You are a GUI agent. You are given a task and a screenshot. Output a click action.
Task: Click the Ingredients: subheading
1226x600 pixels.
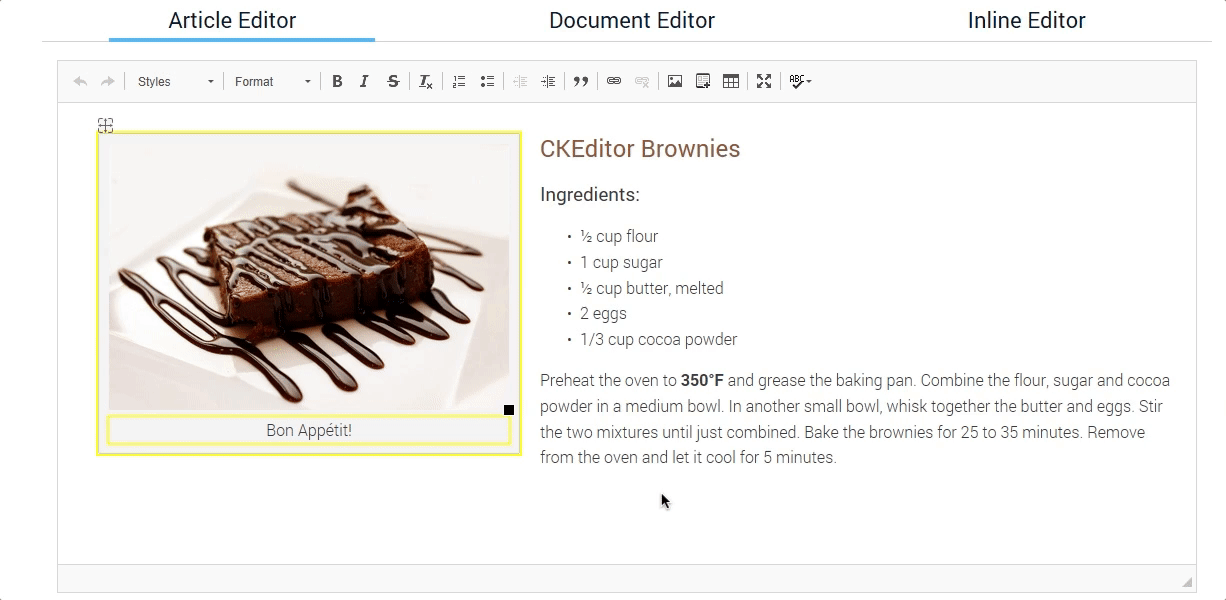tap(590, 195)
